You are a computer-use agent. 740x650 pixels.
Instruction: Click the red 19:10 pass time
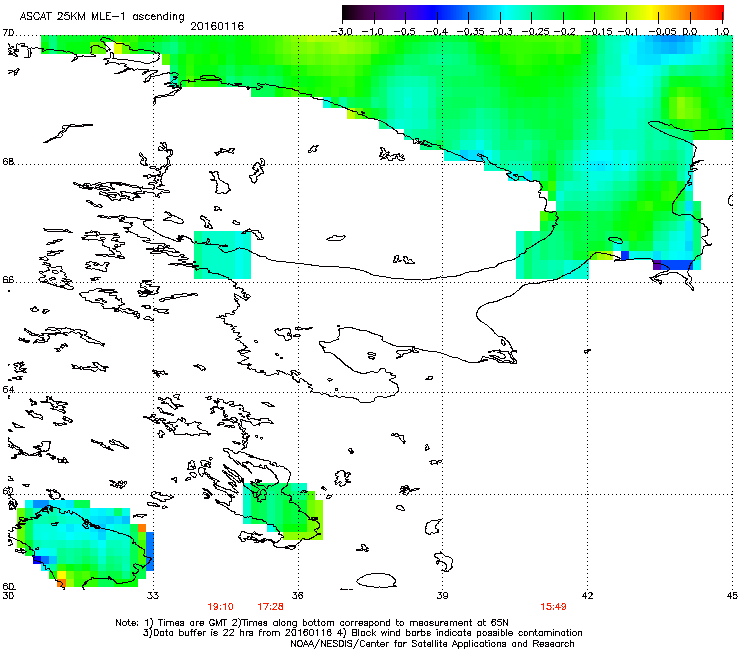pyautogui.click(x=220, y=607)
